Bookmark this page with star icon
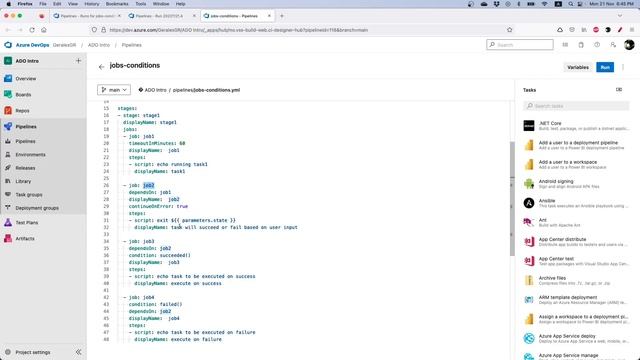The height and width of the screenshot is (360, 640). 509,30
